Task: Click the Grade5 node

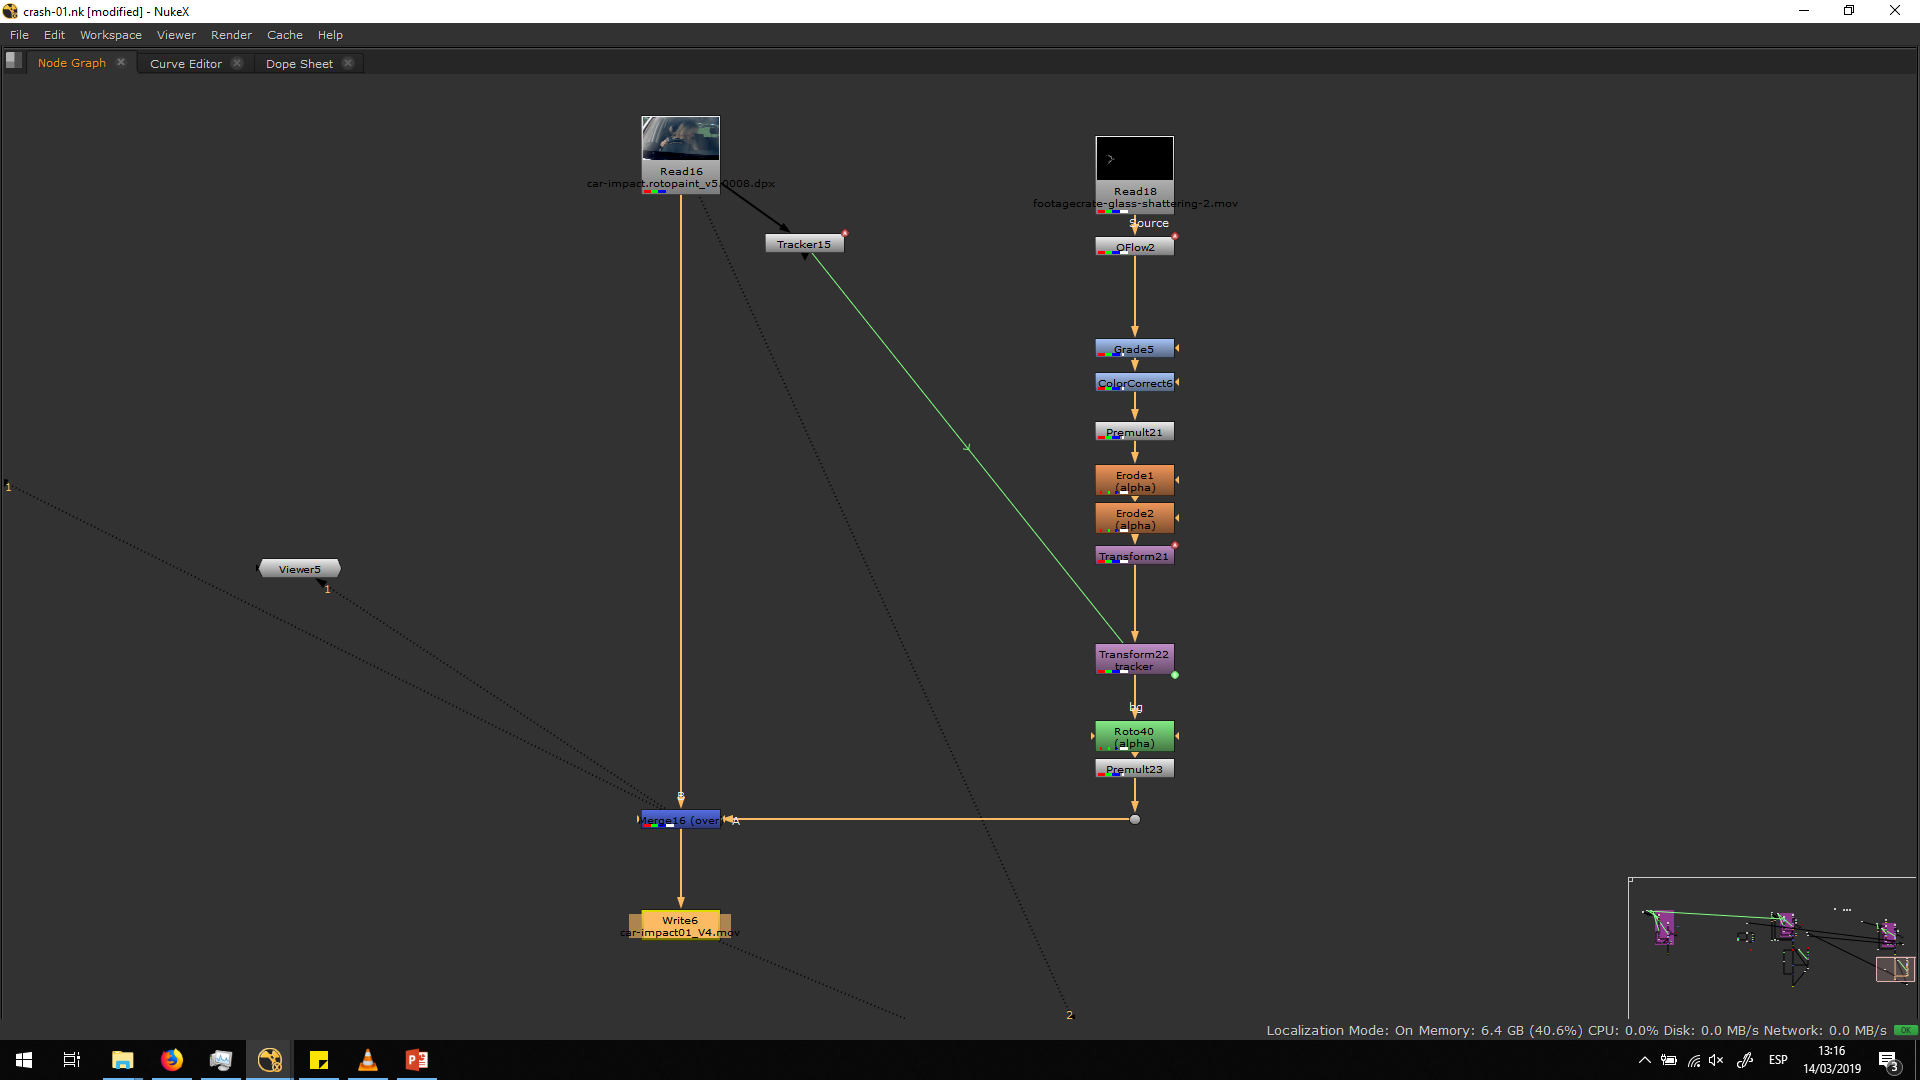Action: click(1134, 349)
